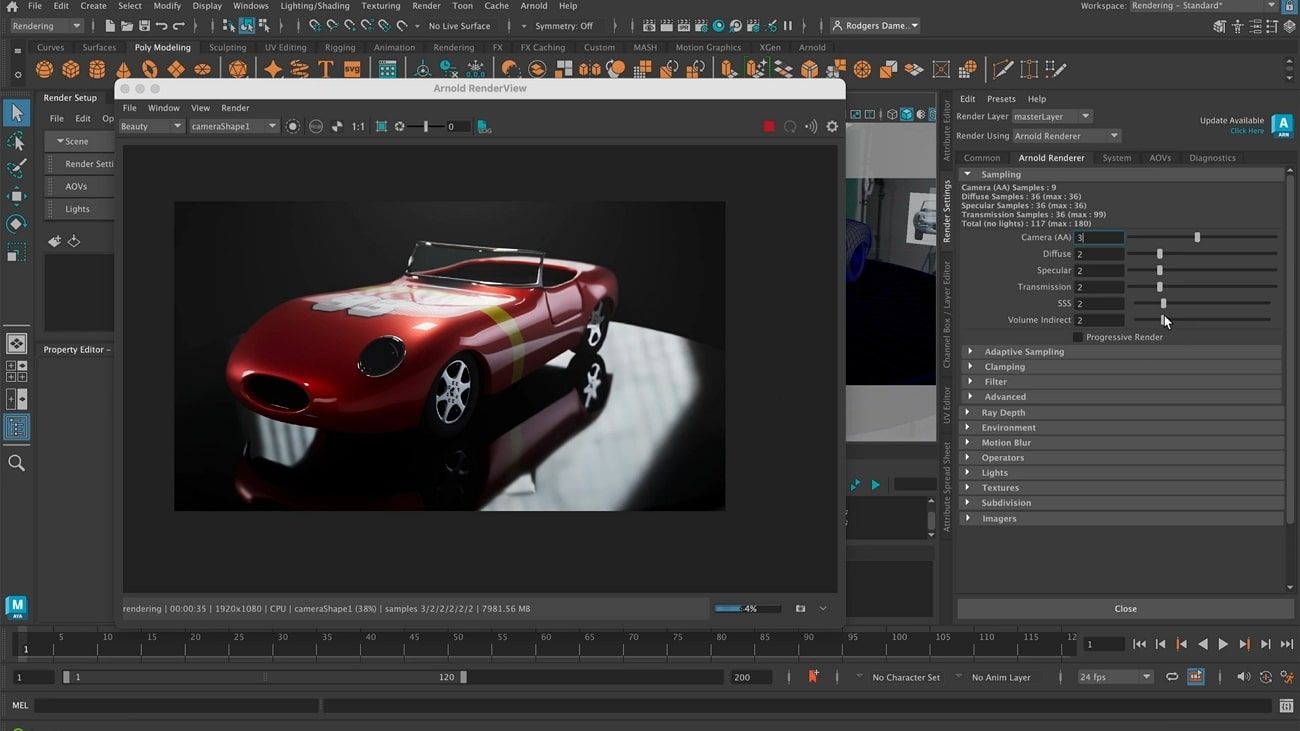Click the snapshot camera icon in RenderView status bar
The height and width of the screenshot is (731, 1300).
(x=800, y=608)
